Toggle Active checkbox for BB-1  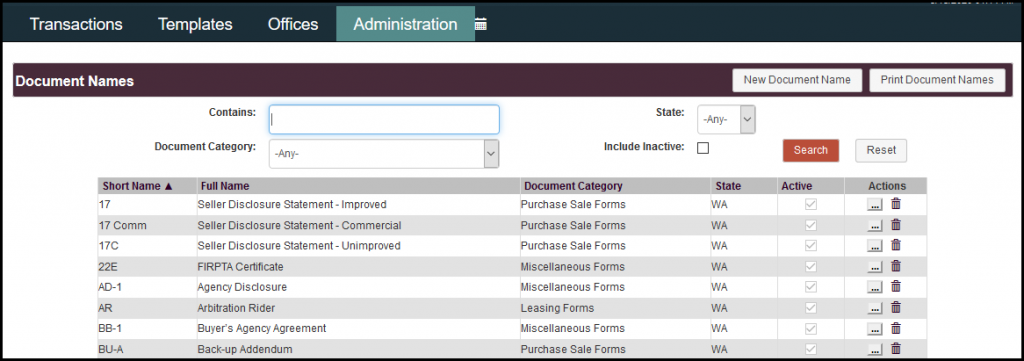[811, 328]
